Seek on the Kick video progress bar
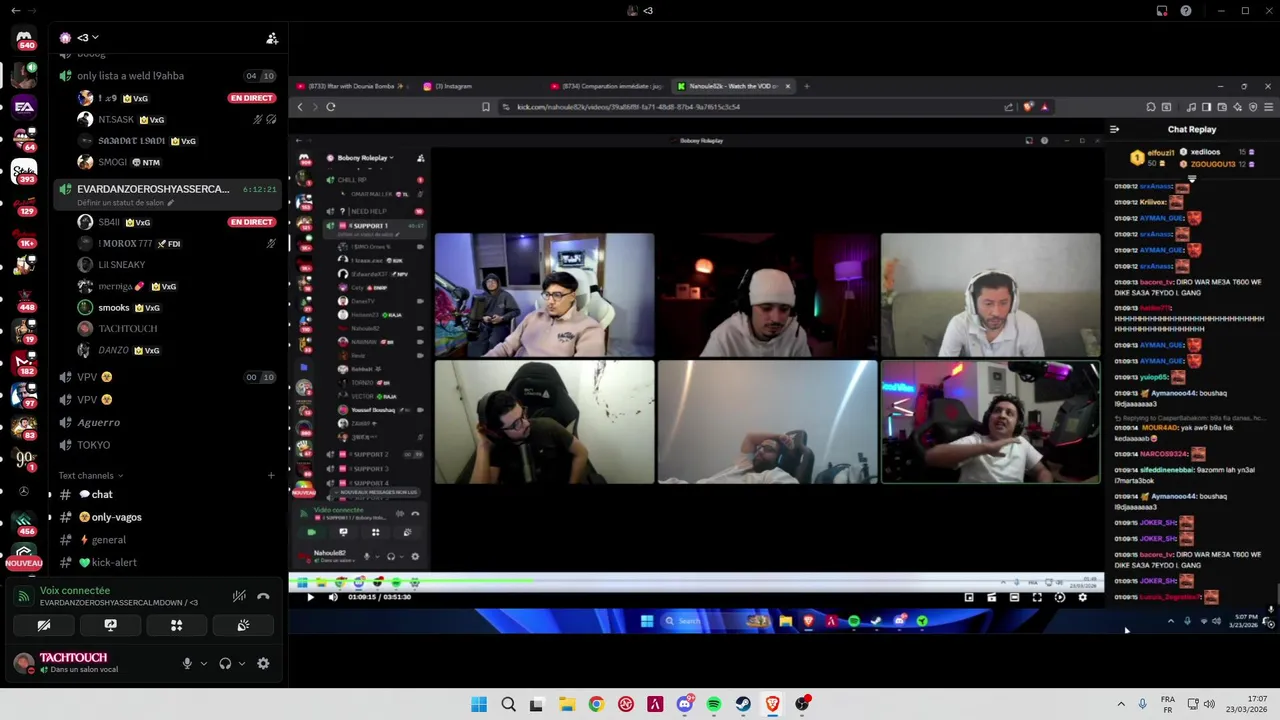This screenshot has width=1280, height=720. click(696, 582)
